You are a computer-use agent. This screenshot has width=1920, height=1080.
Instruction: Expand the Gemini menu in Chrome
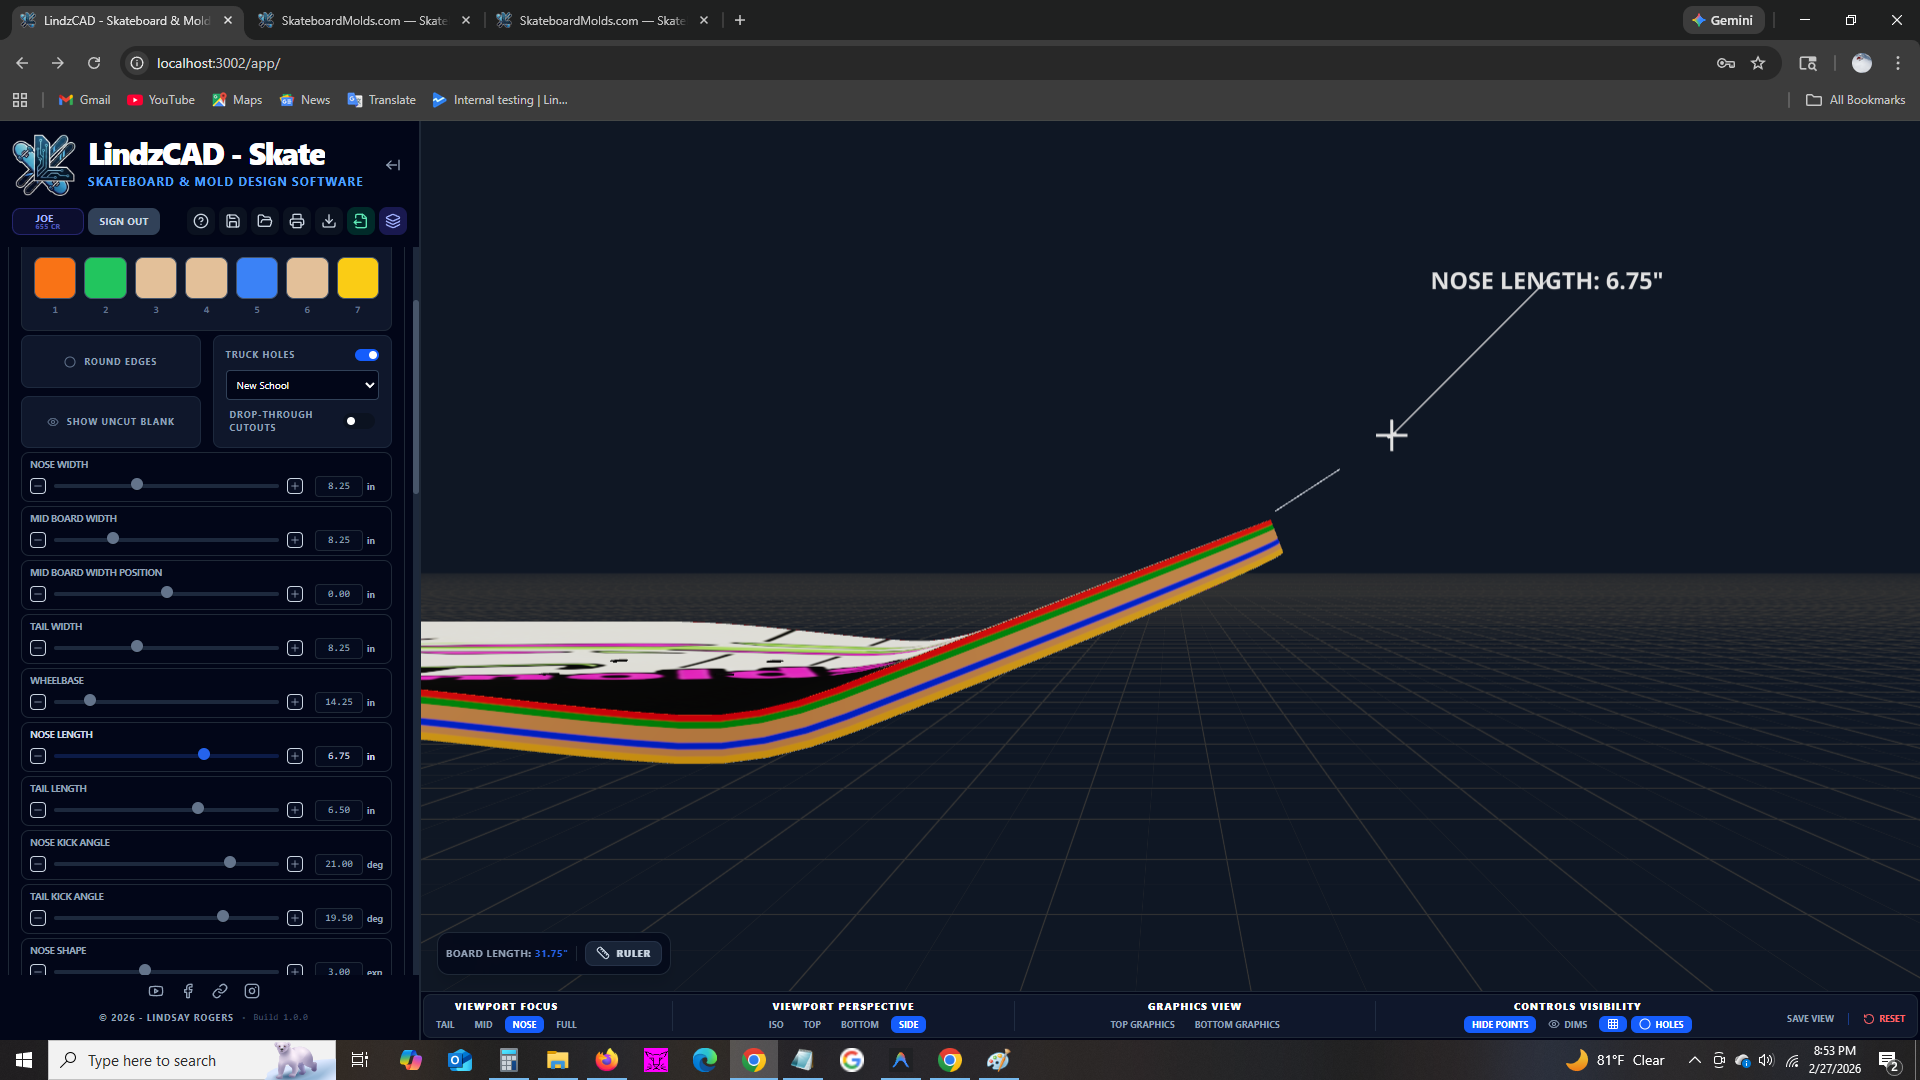(1723, 20)
